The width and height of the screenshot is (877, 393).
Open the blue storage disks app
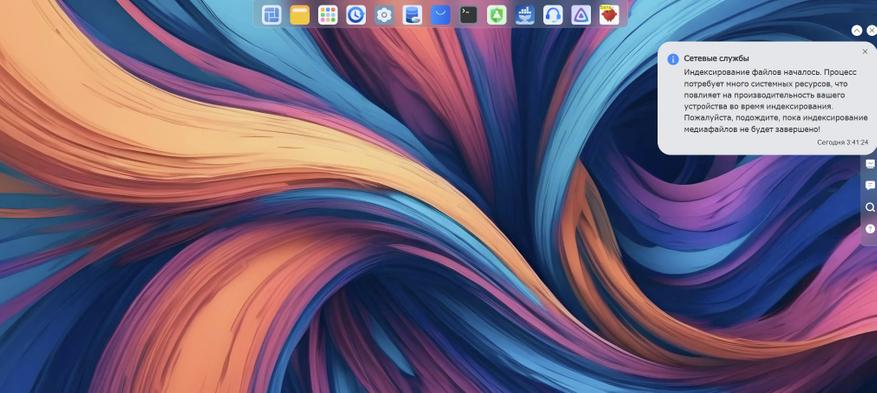[412, 15]
